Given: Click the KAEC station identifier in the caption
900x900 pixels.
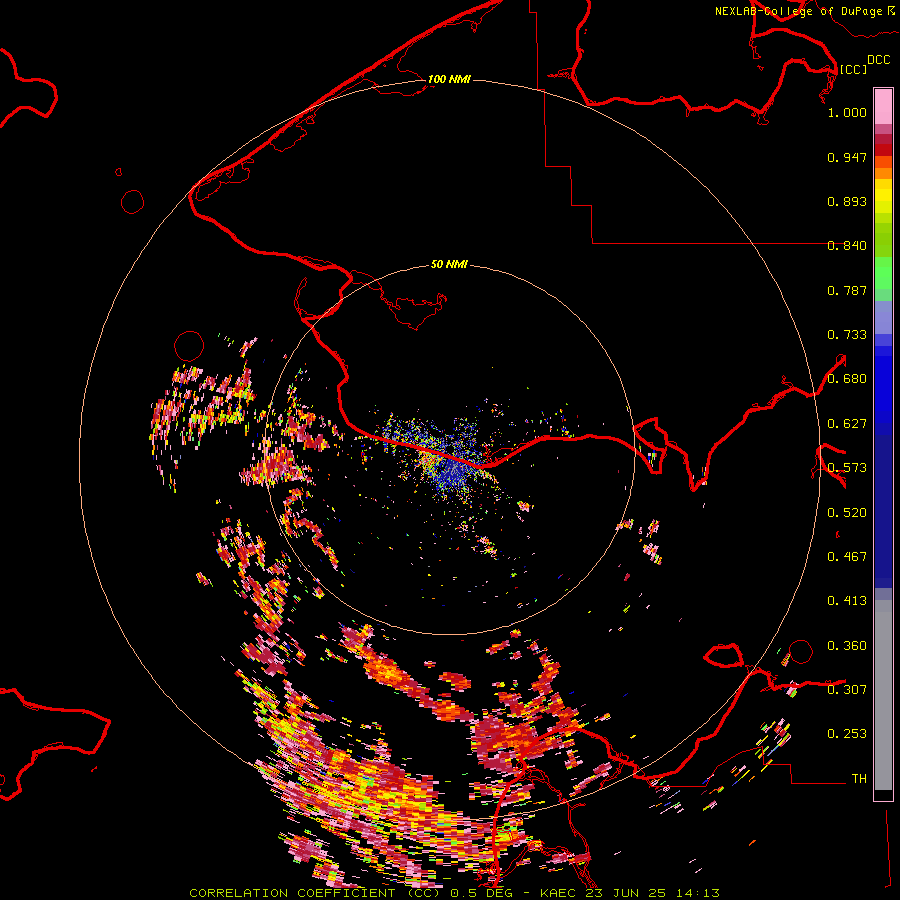Looking at the screenshot, I should click(x=557, y=893).
